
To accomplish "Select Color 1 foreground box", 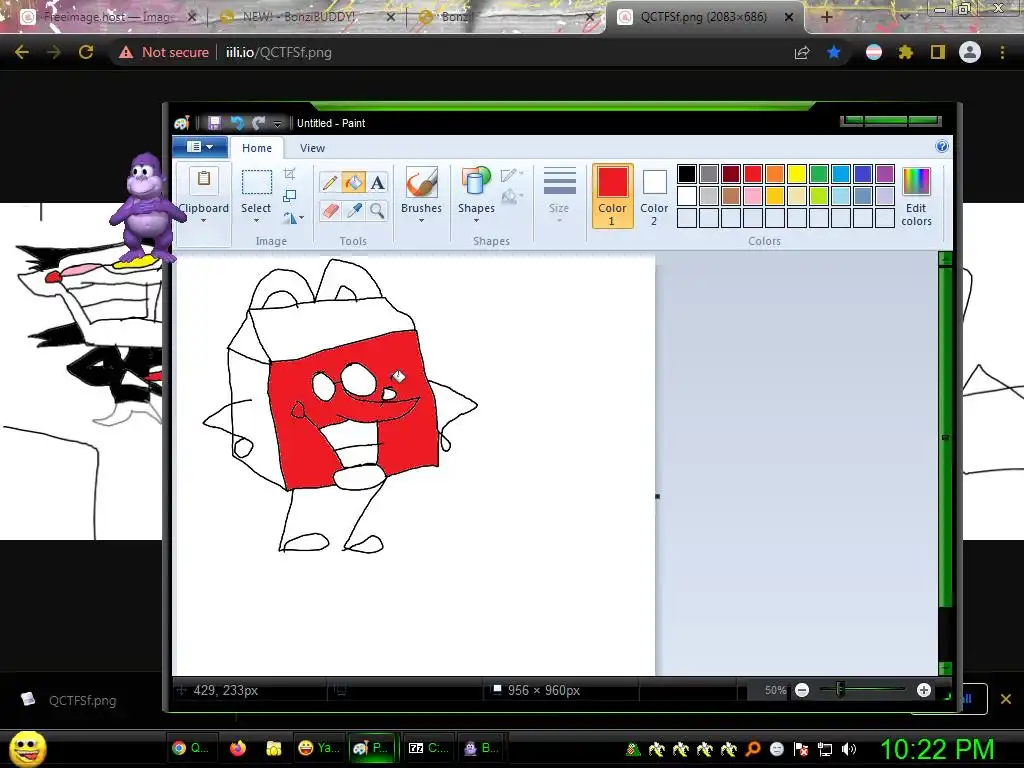I will [x=613, y=196].
